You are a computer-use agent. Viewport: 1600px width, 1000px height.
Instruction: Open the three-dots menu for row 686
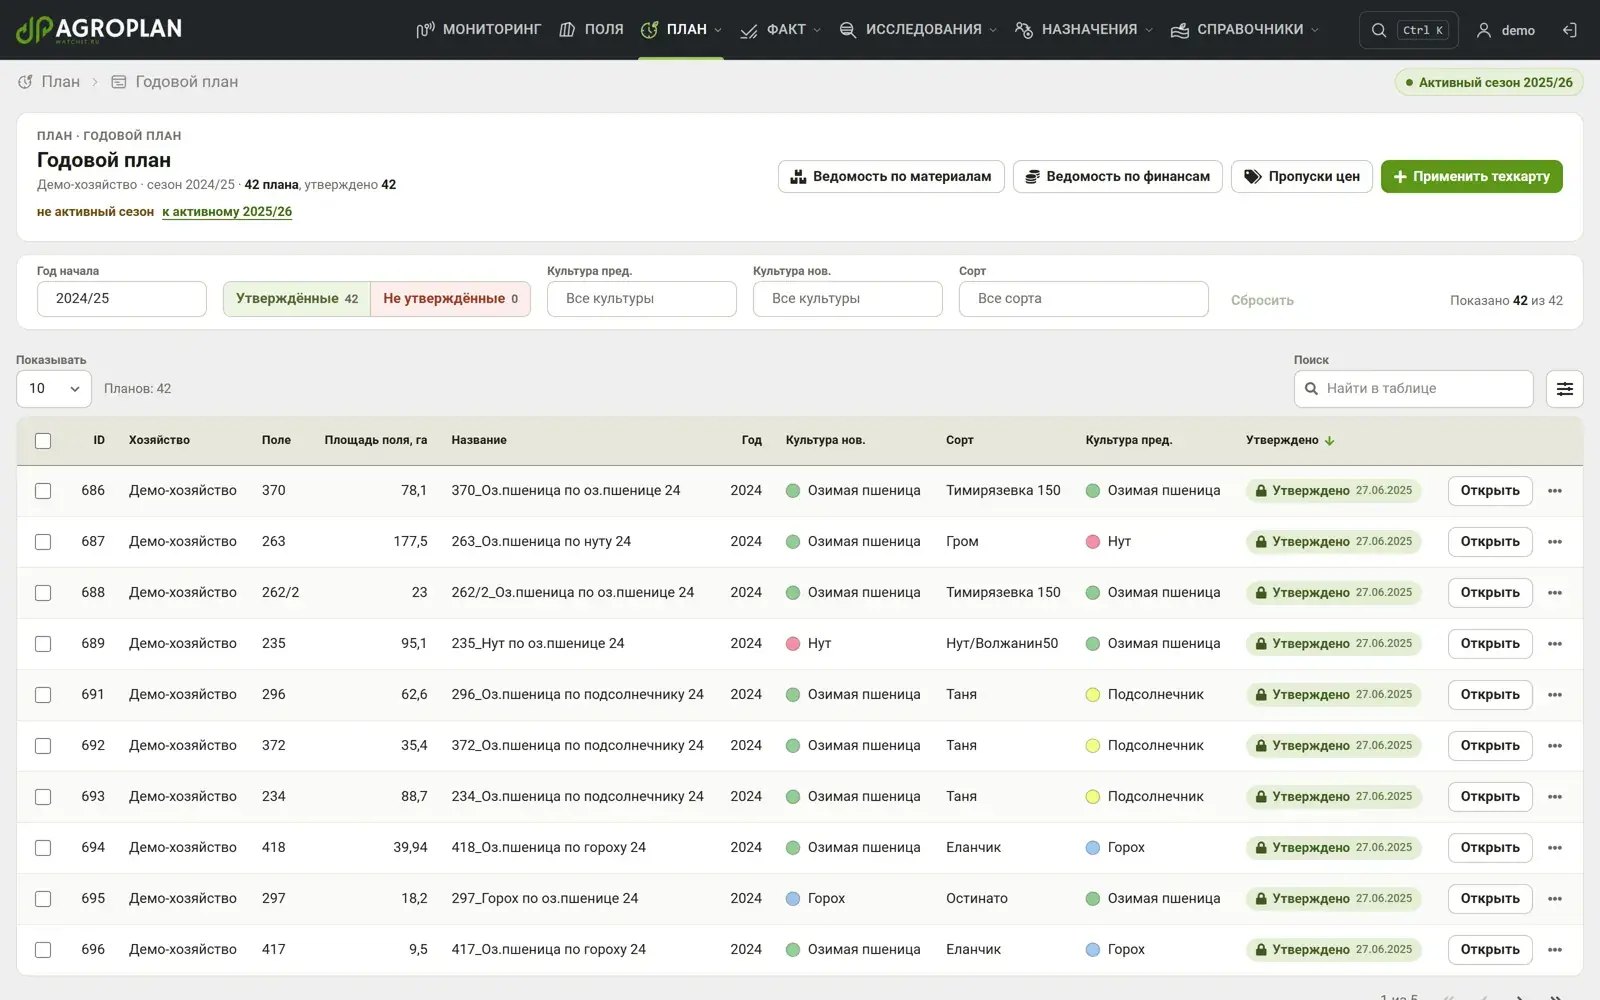click(1554, 491)
